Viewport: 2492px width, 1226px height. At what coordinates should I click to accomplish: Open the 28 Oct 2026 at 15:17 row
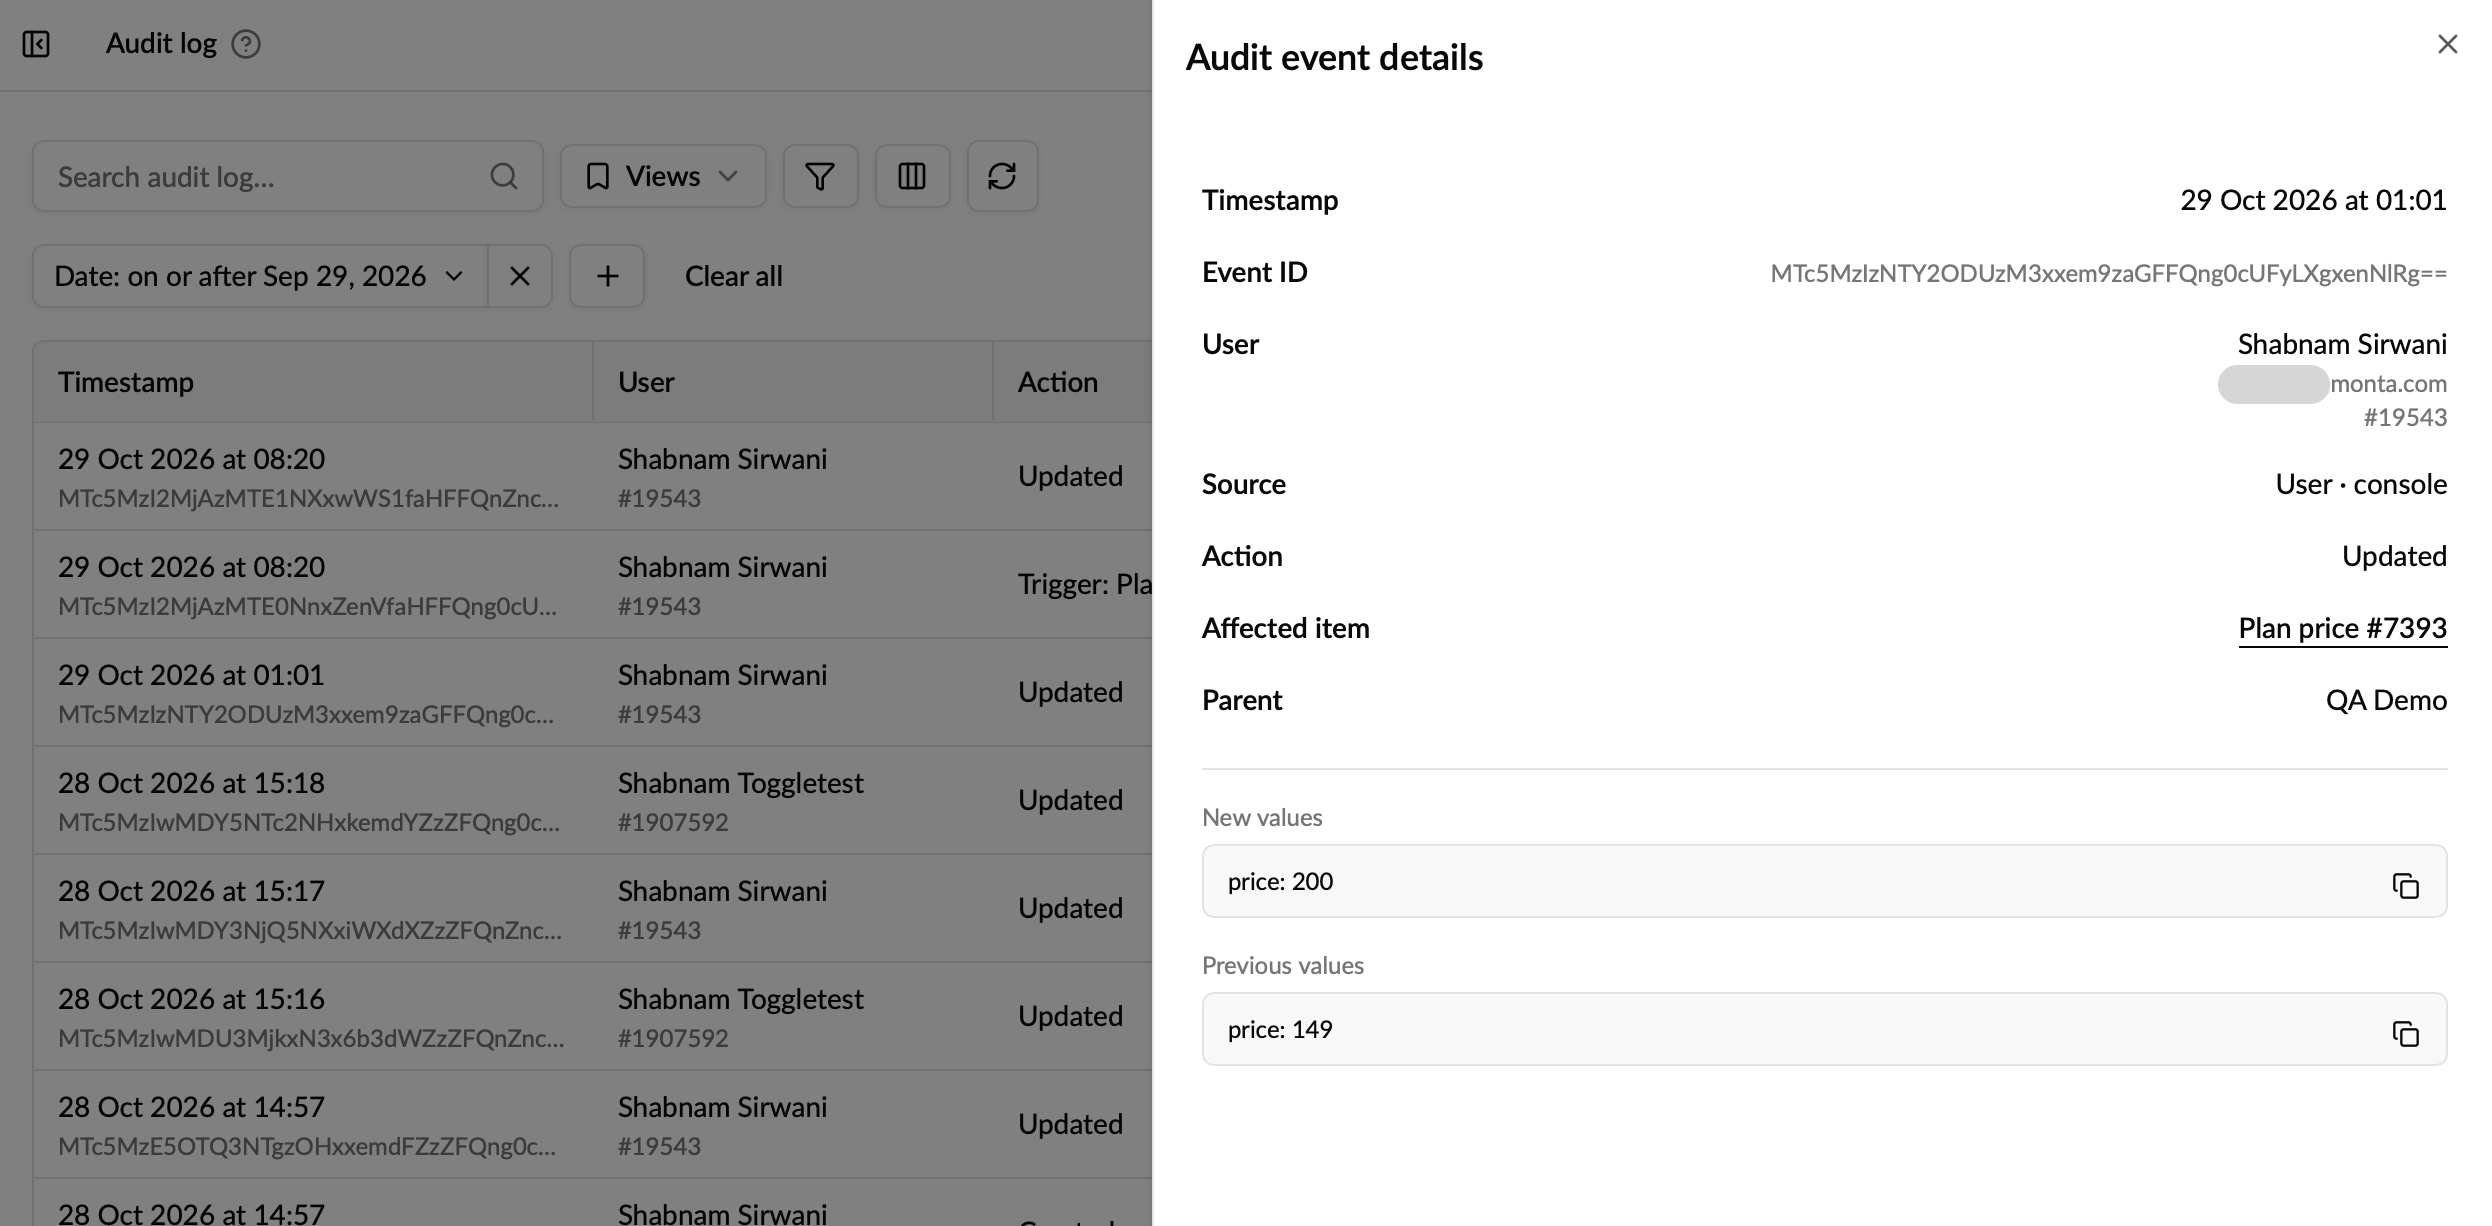click(592, 908)
